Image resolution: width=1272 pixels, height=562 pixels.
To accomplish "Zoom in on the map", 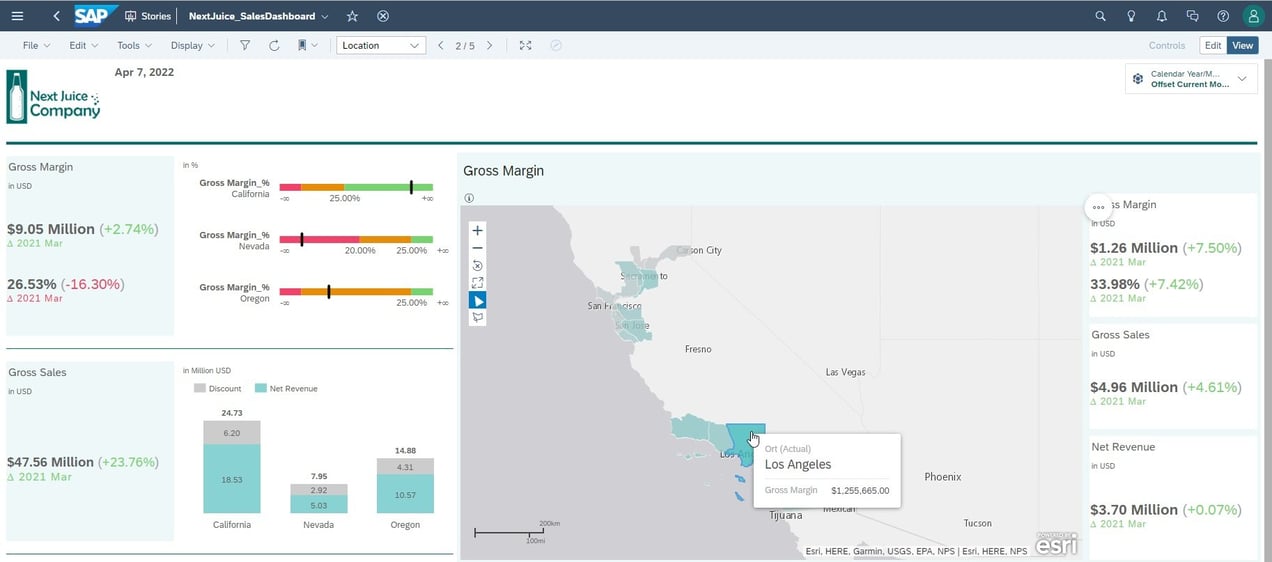I will coord(477,230).
